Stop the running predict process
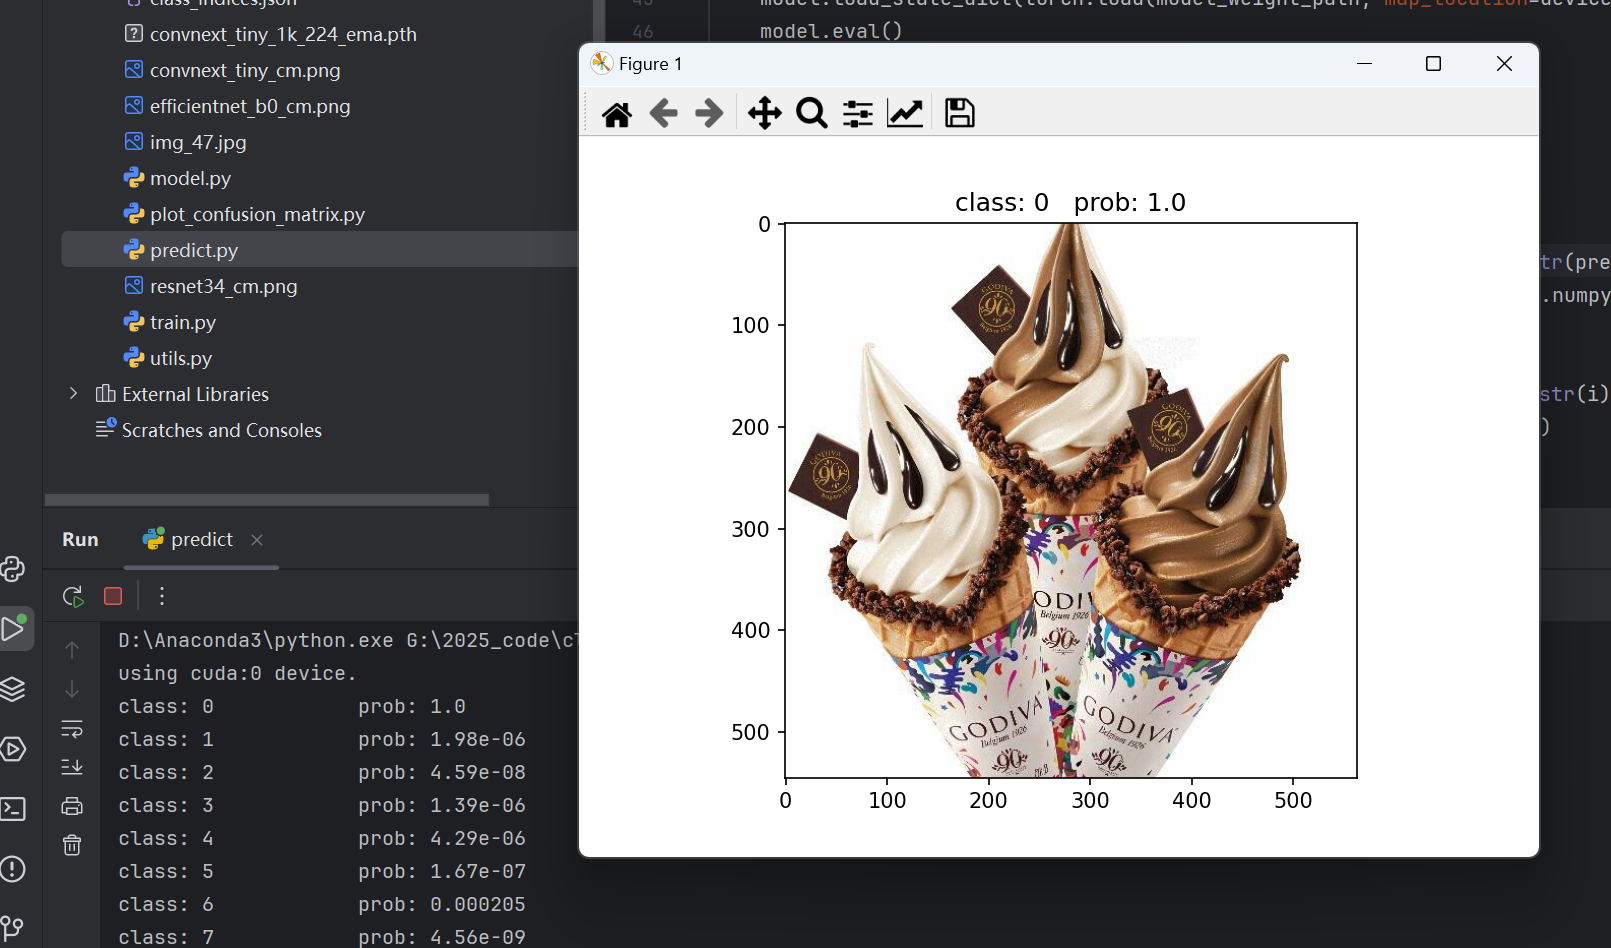Viewport: 1611px width, 948px height. [x=113, y=596]
